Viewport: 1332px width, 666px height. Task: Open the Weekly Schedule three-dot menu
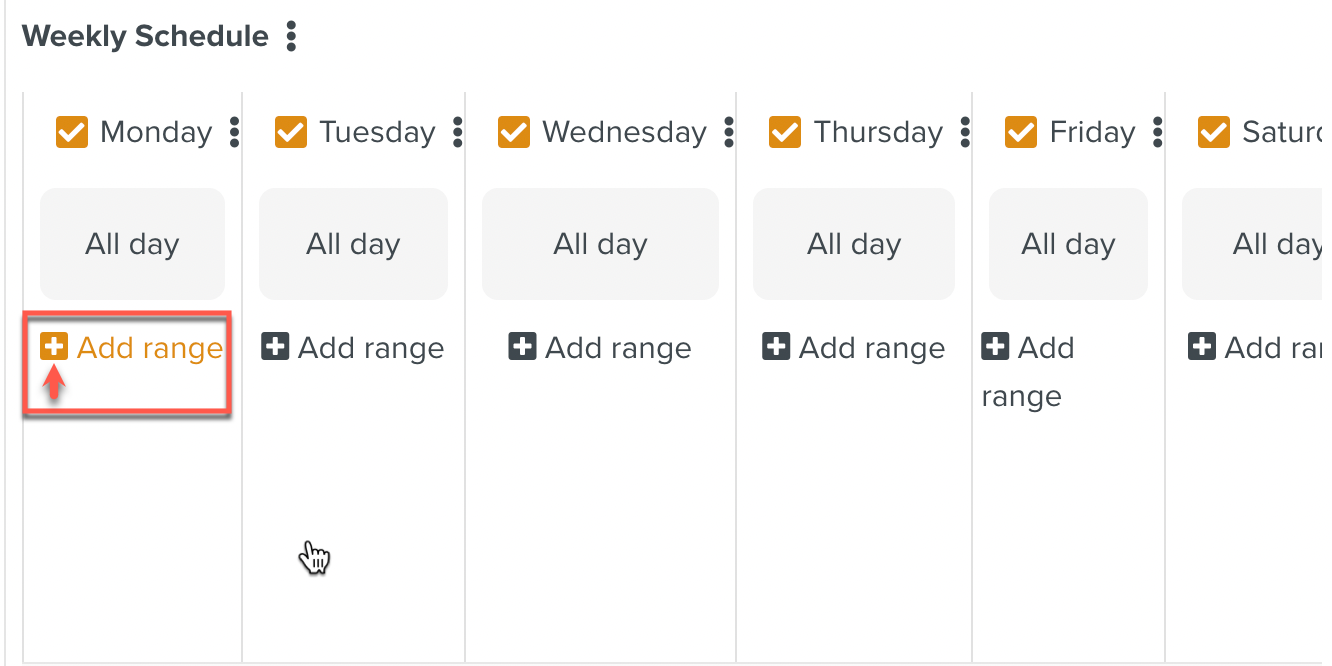[291, 37]
